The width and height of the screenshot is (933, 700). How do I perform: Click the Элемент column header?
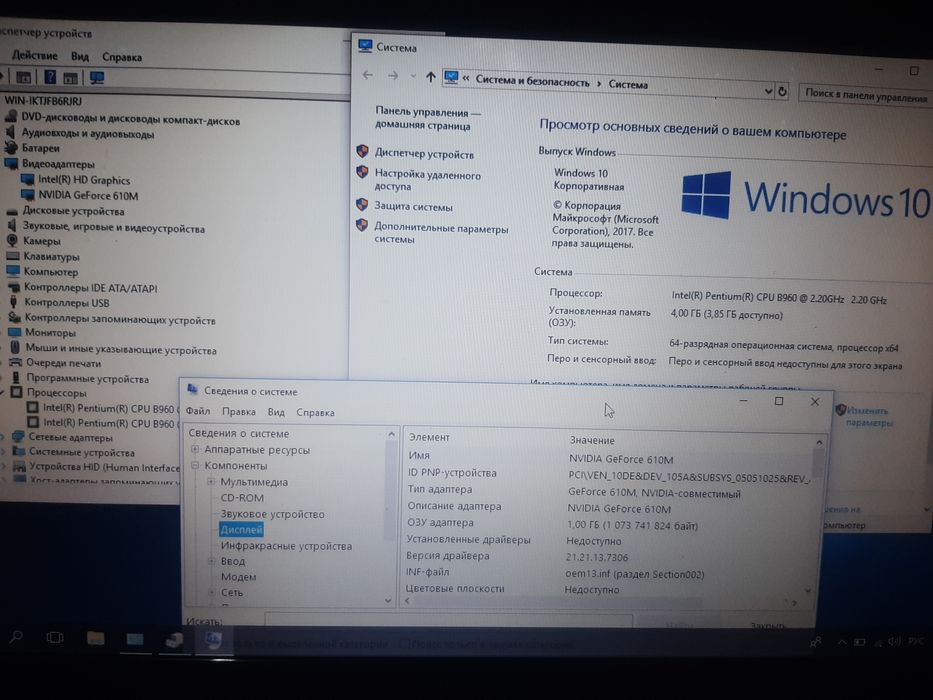point(429,437)
